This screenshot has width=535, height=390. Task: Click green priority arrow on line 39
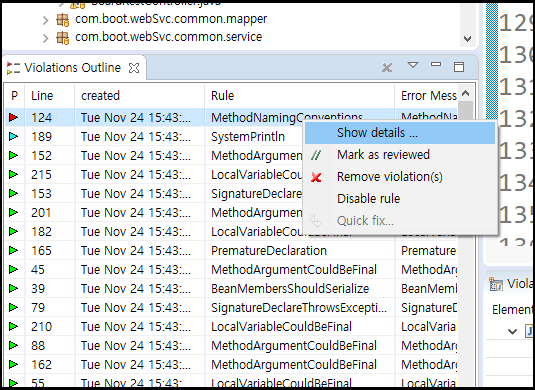point(13,289)
